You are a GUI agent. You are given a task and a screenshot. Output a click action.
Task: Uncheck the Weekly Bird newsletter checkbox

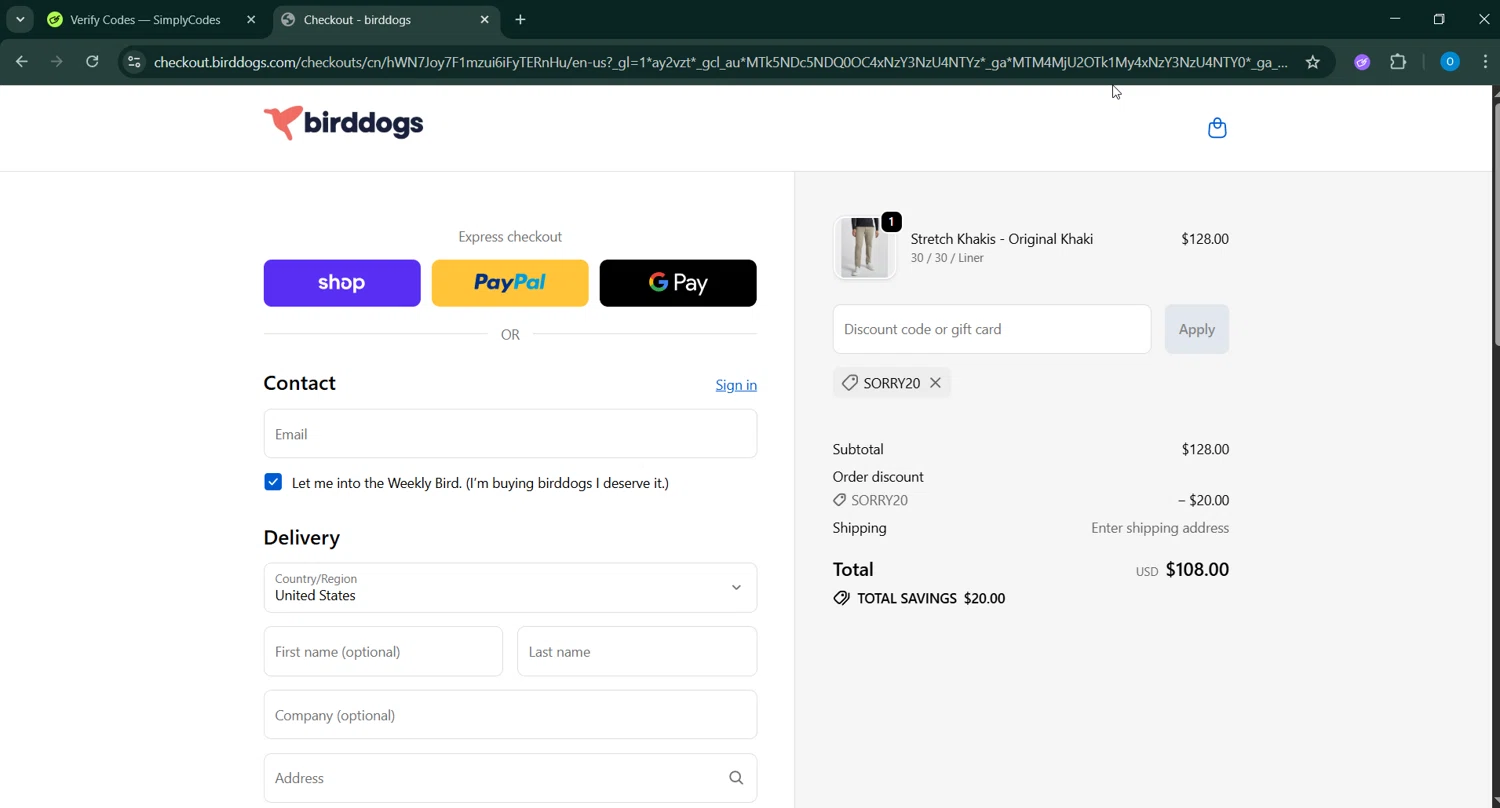pos(273,482)
